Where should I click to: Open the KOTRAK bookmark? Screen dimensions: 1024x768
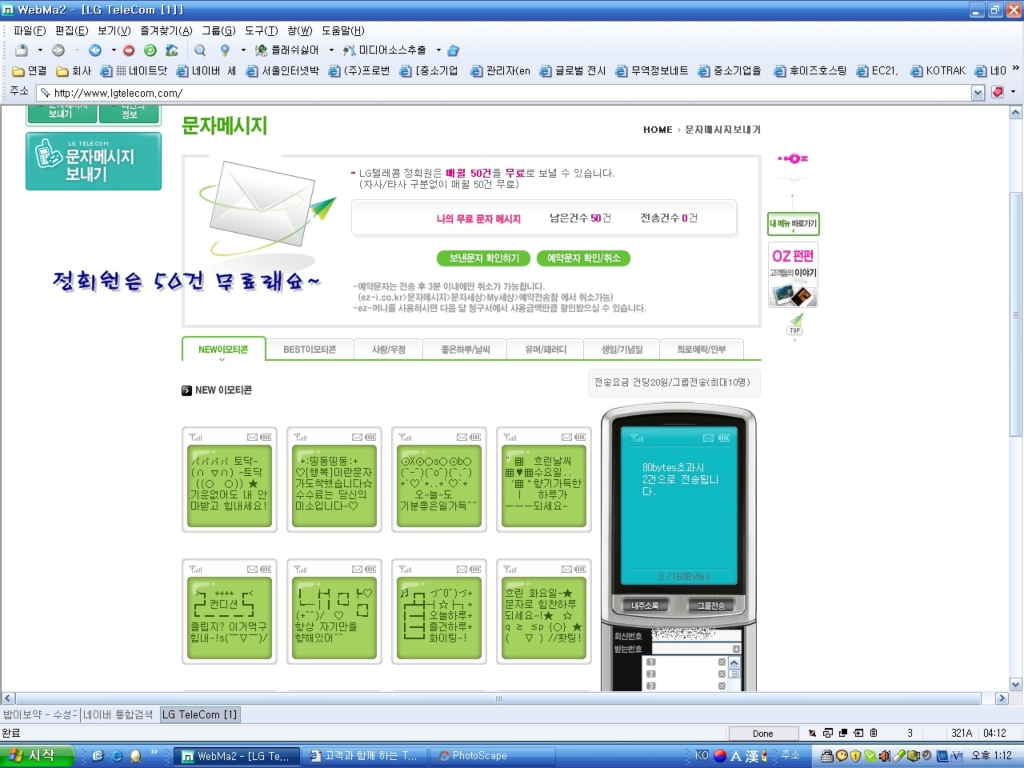click(938, 71)
